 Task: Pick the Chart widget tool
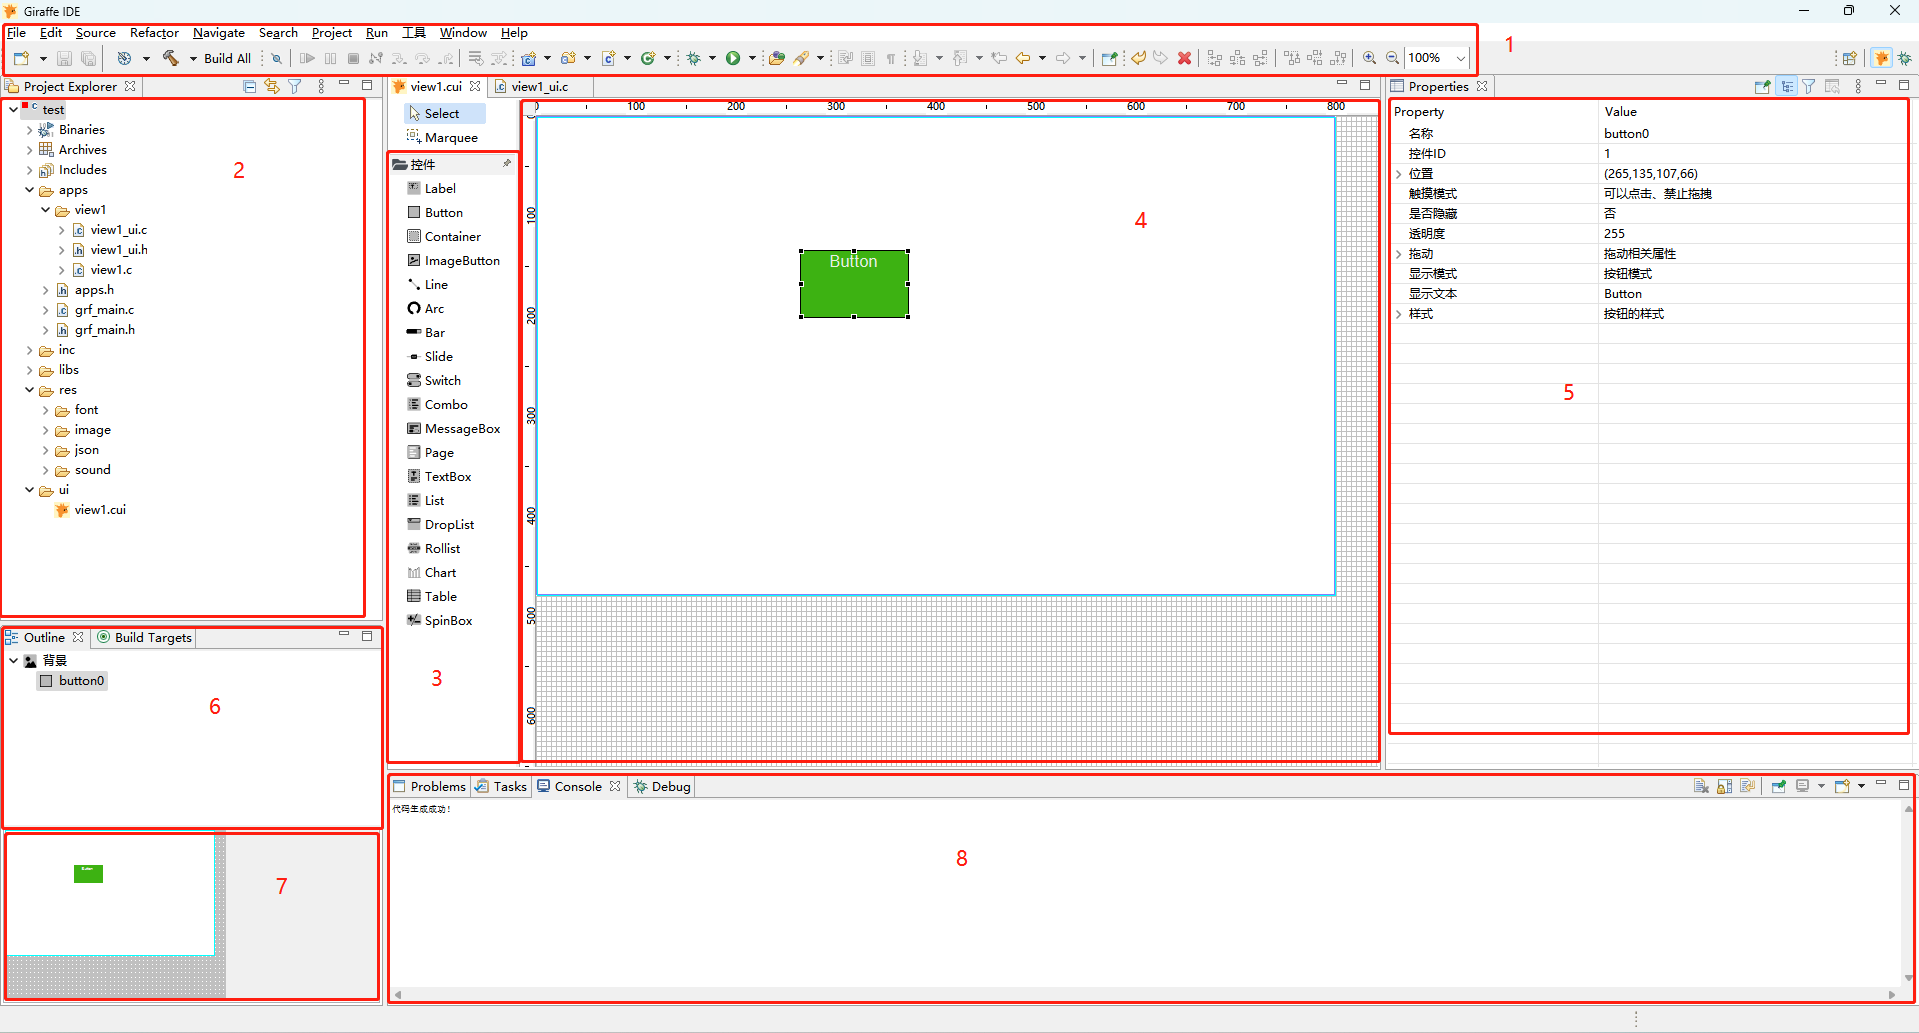(438, 572)
